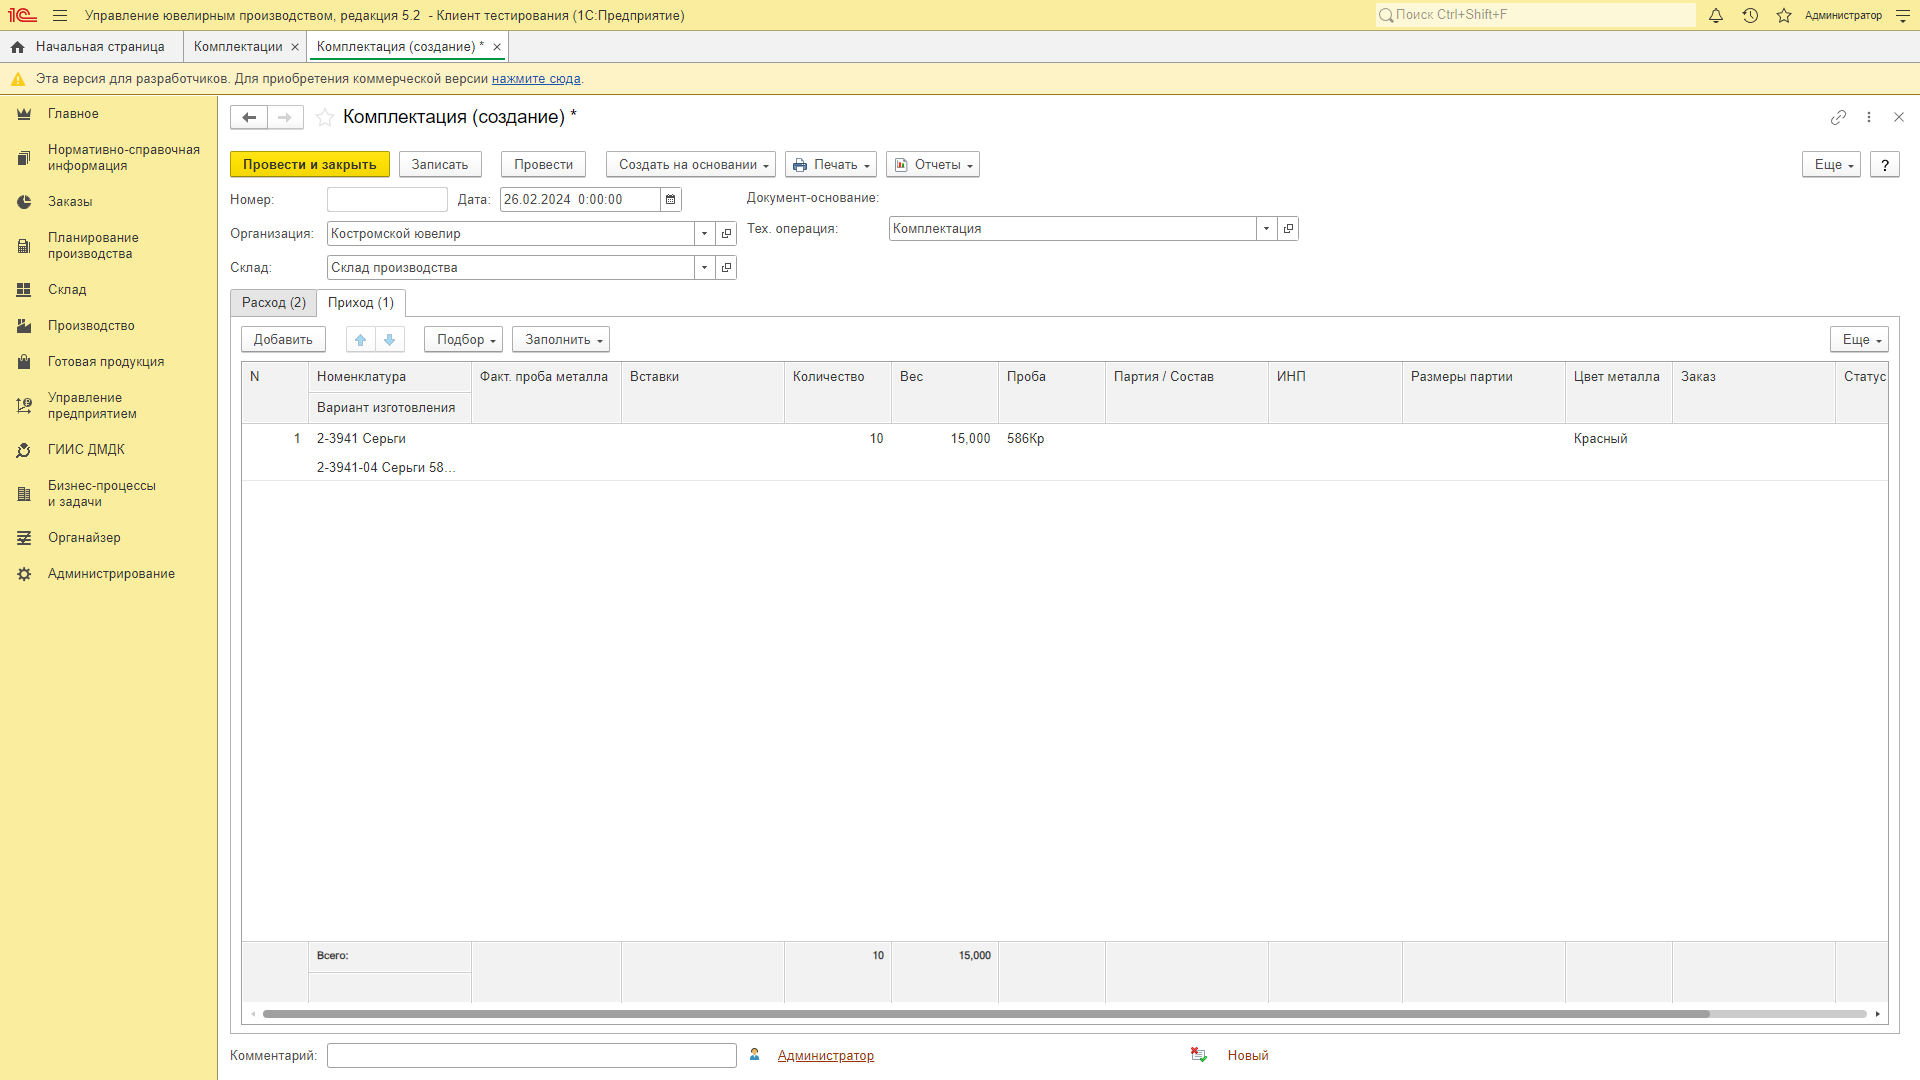Open the table Еще menu
Viewport: 1920px width, 1080px height.
pyautogui.click(x=1859, y=339)
